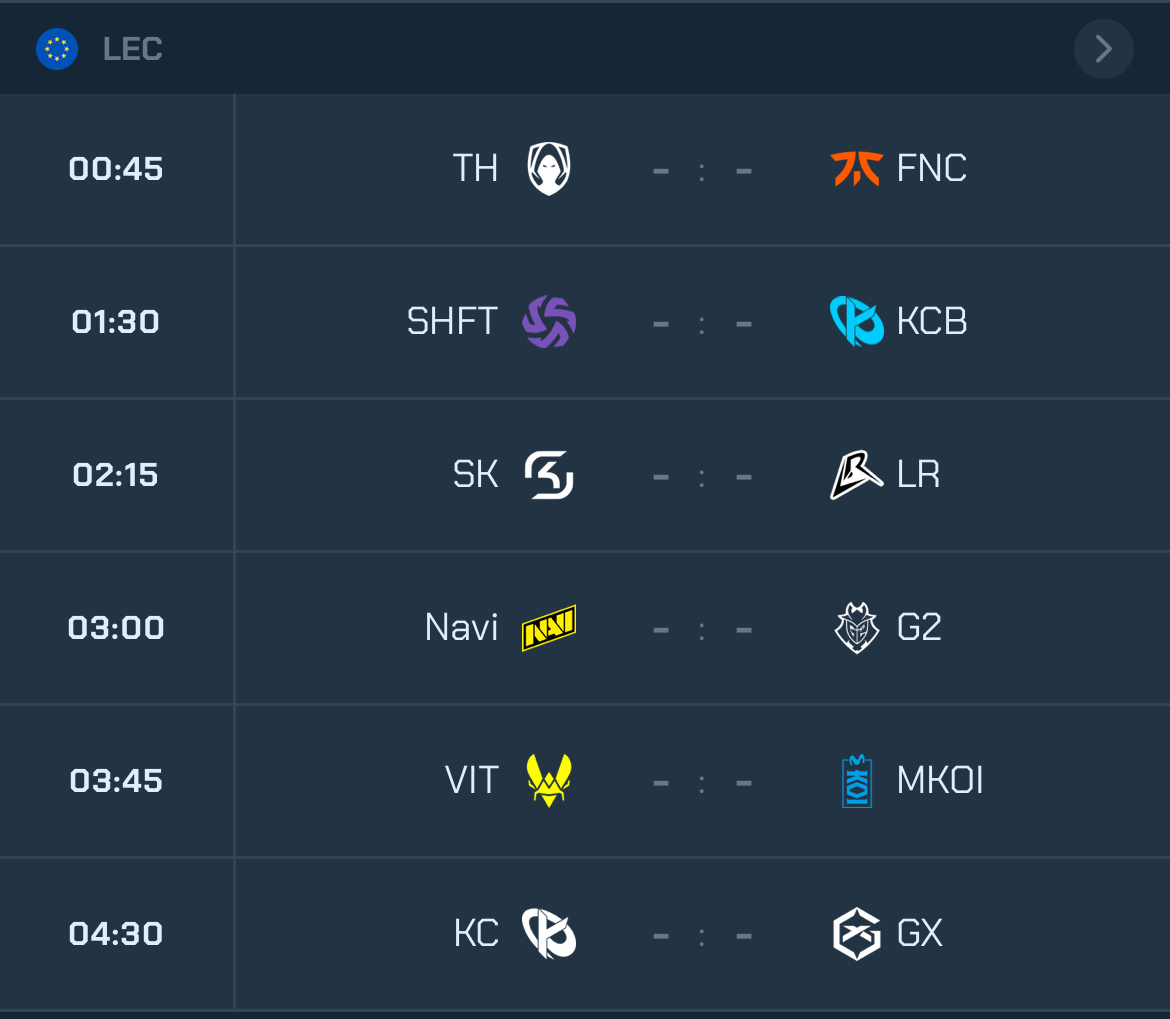The width and height of the screenshot is (1170, 1019).
Task: Open the VIT vs MKOI score placeholder
Action: (702, 783)
